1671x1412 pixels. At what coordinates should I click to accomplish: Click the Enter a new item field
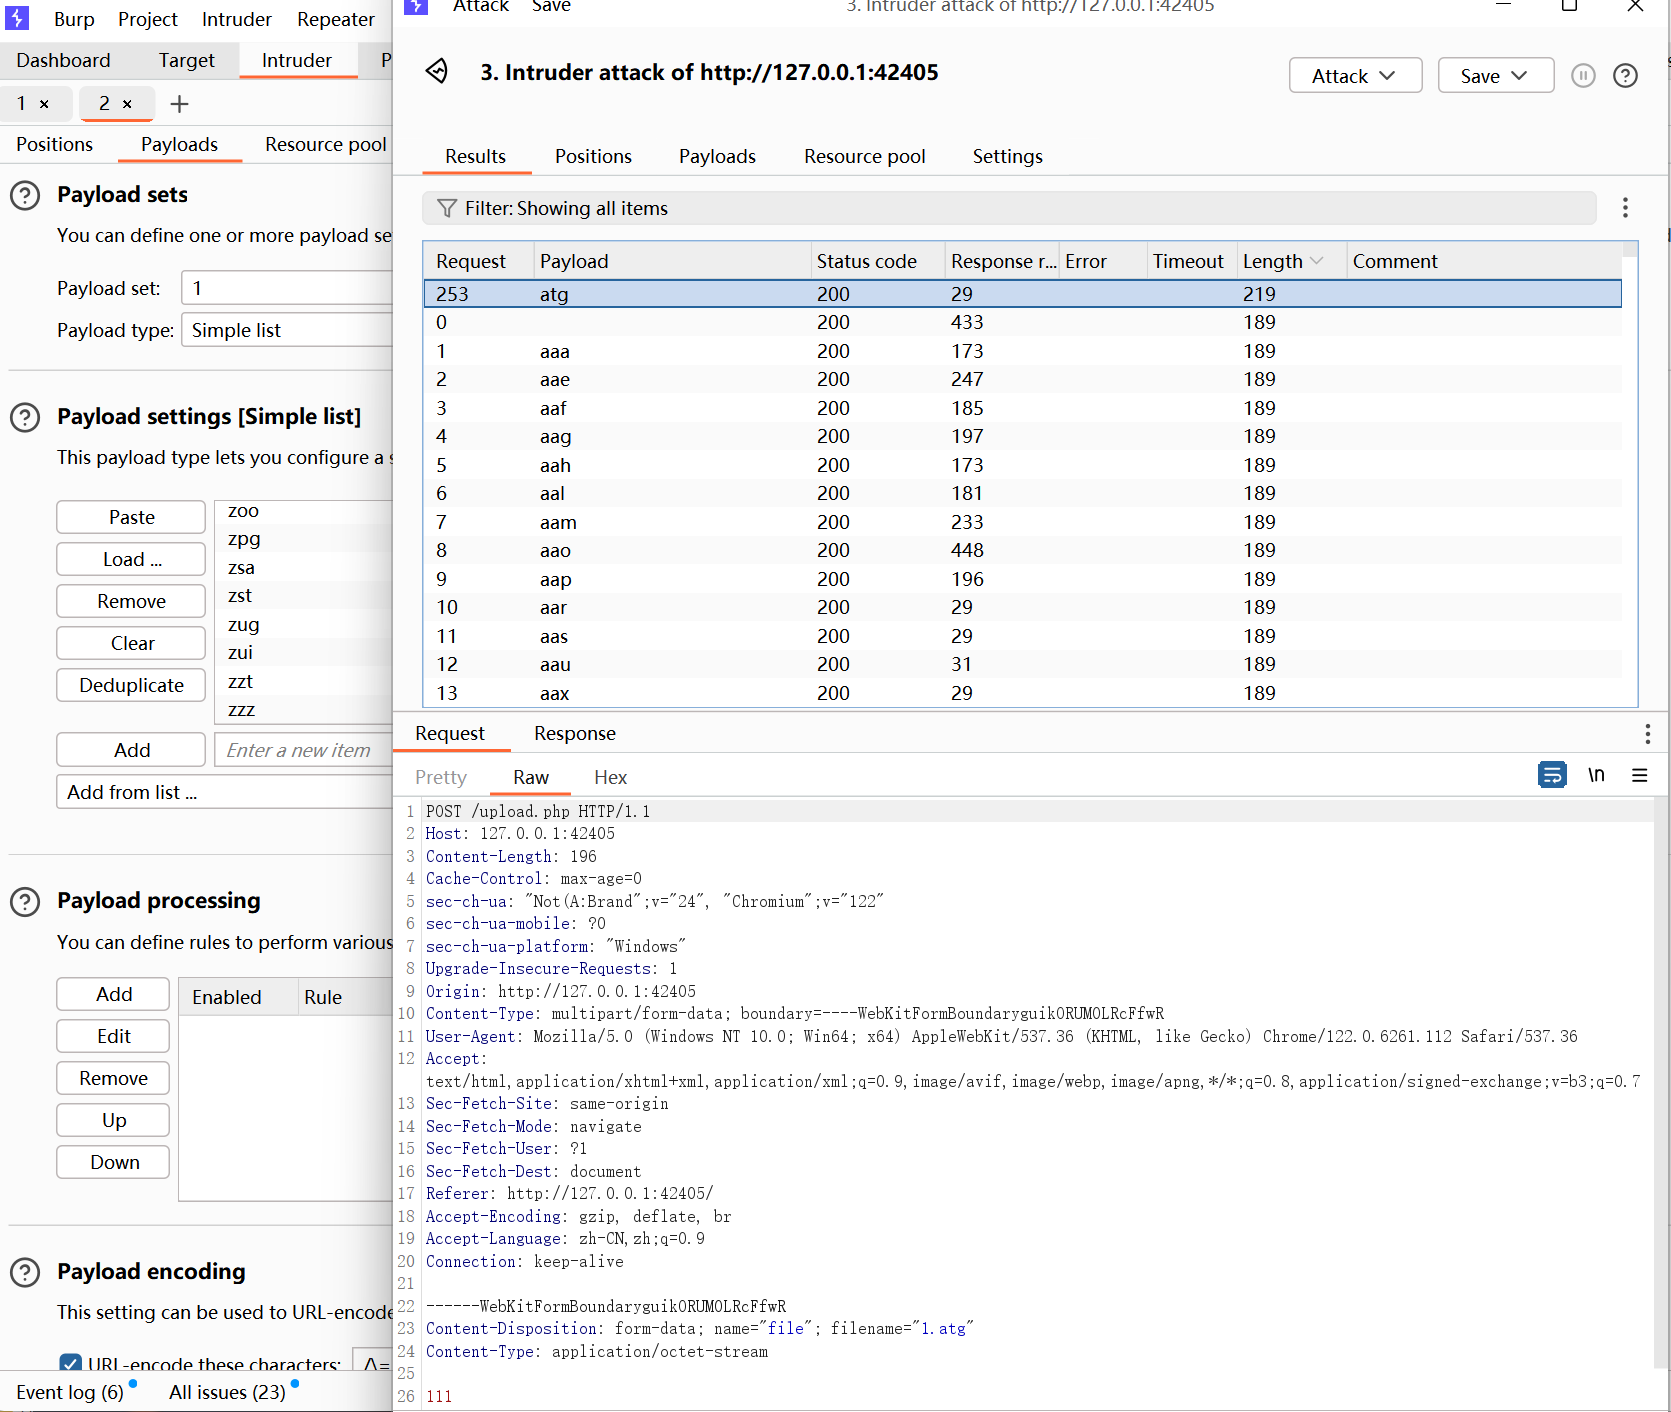303,750
